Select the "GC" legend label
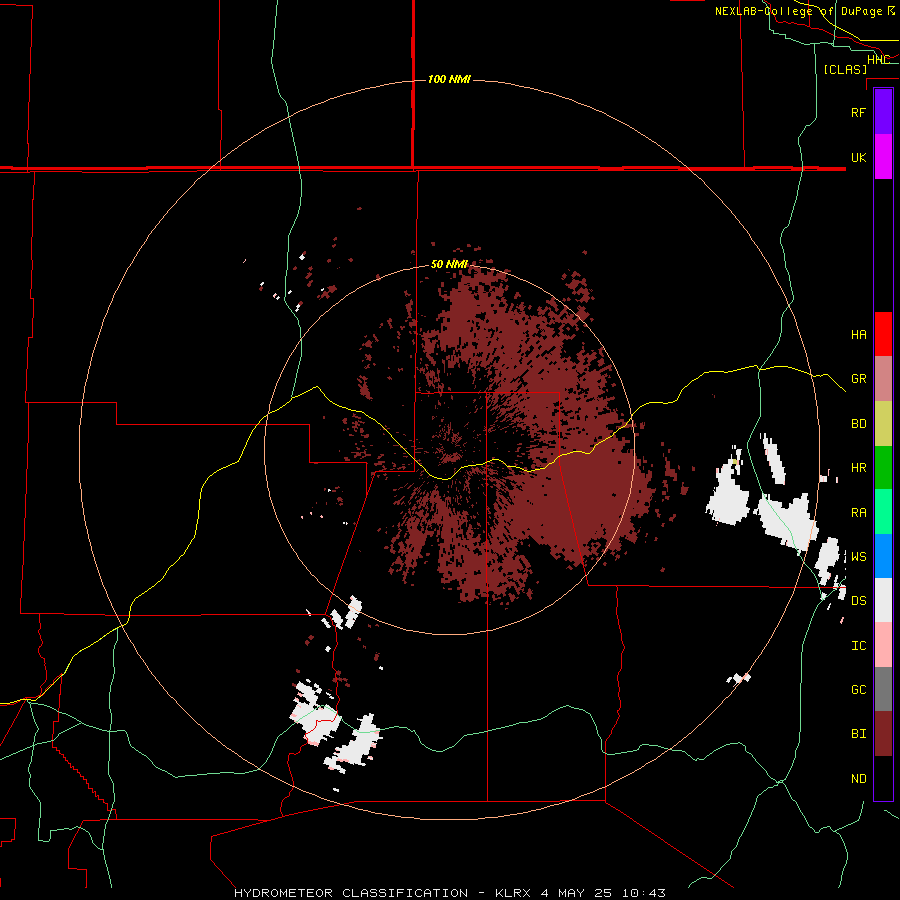The width and height of the screenshot is (900, 900). click(x=858, y=690)
